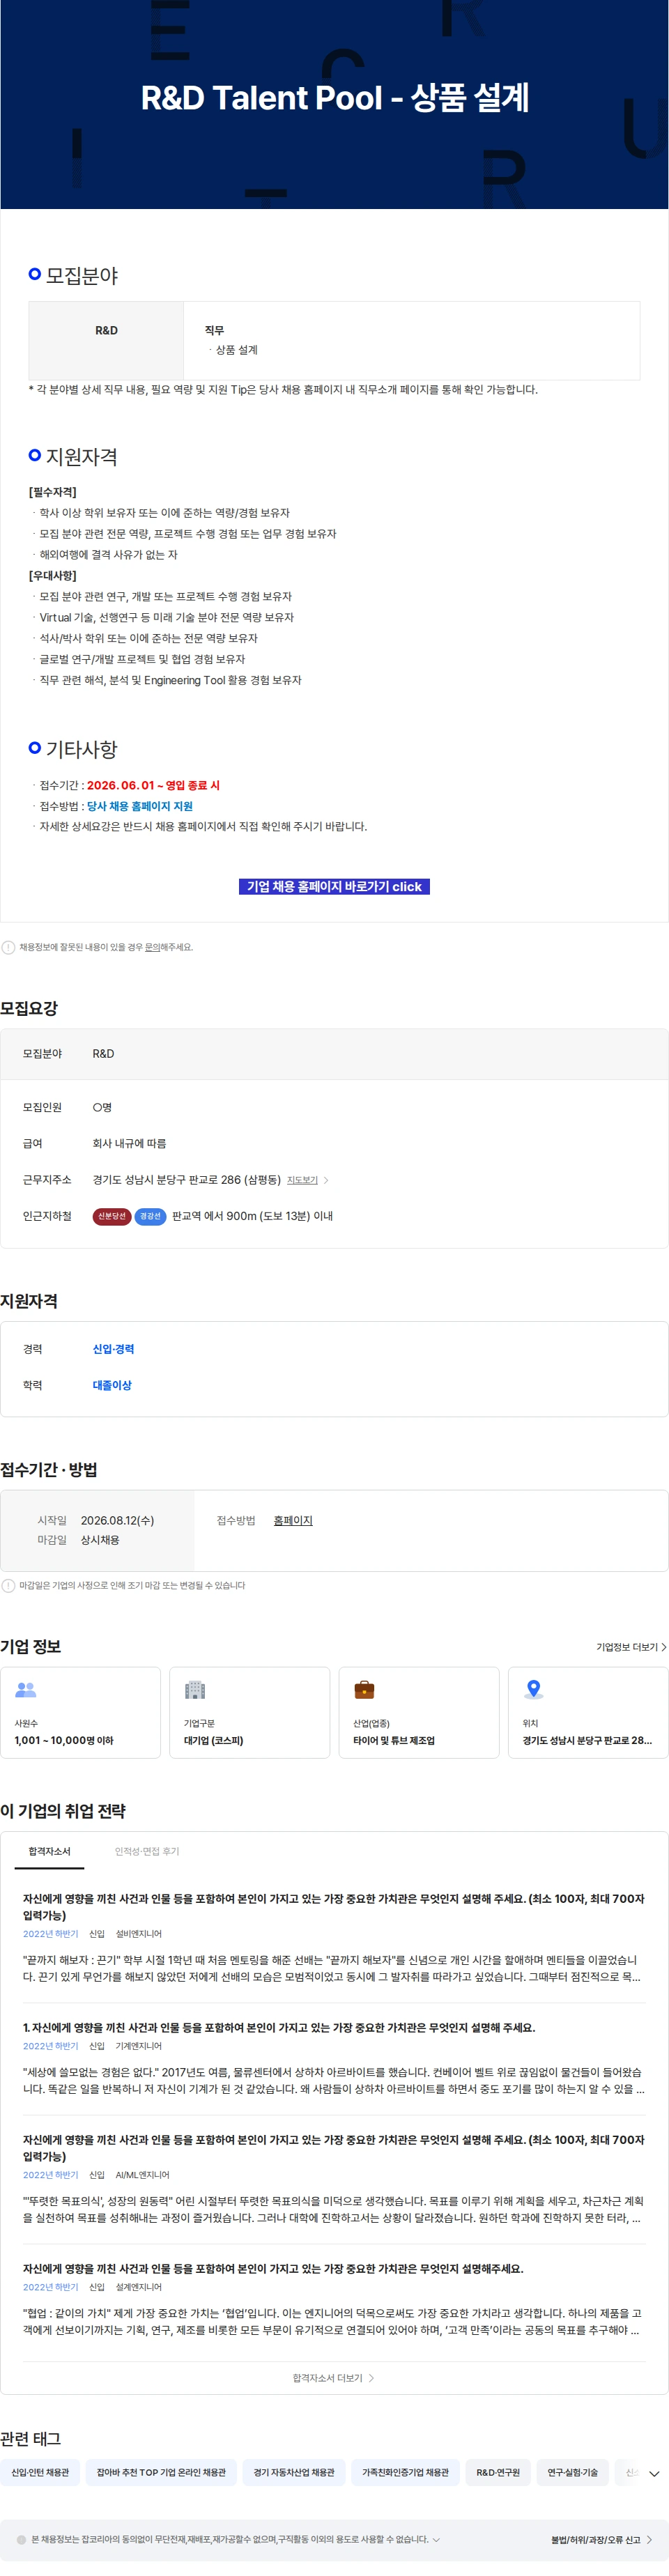Select the 합격자소서 tab
Screen dimensions: 669x2576
(x=49, y=1851)
